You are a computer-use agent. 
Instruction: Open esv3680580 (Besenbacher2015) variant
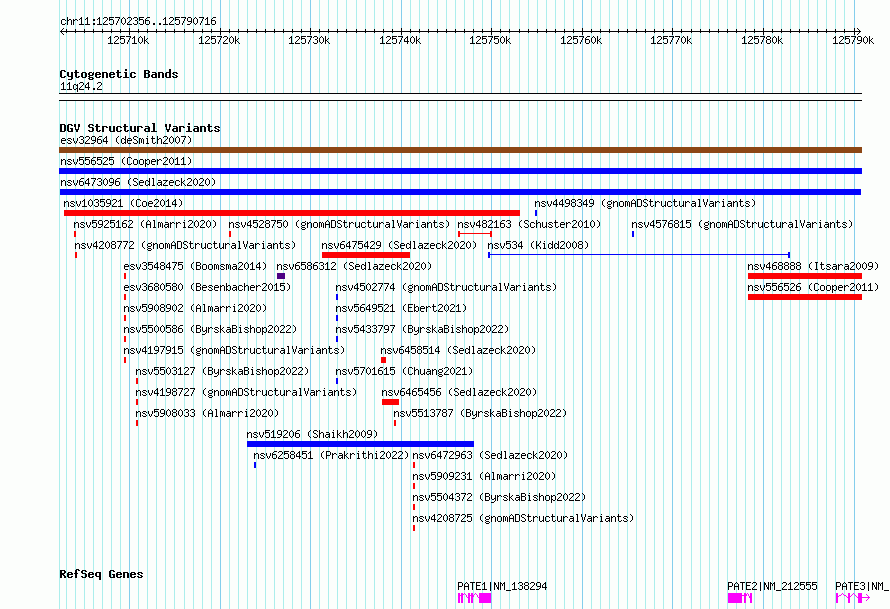207,287
